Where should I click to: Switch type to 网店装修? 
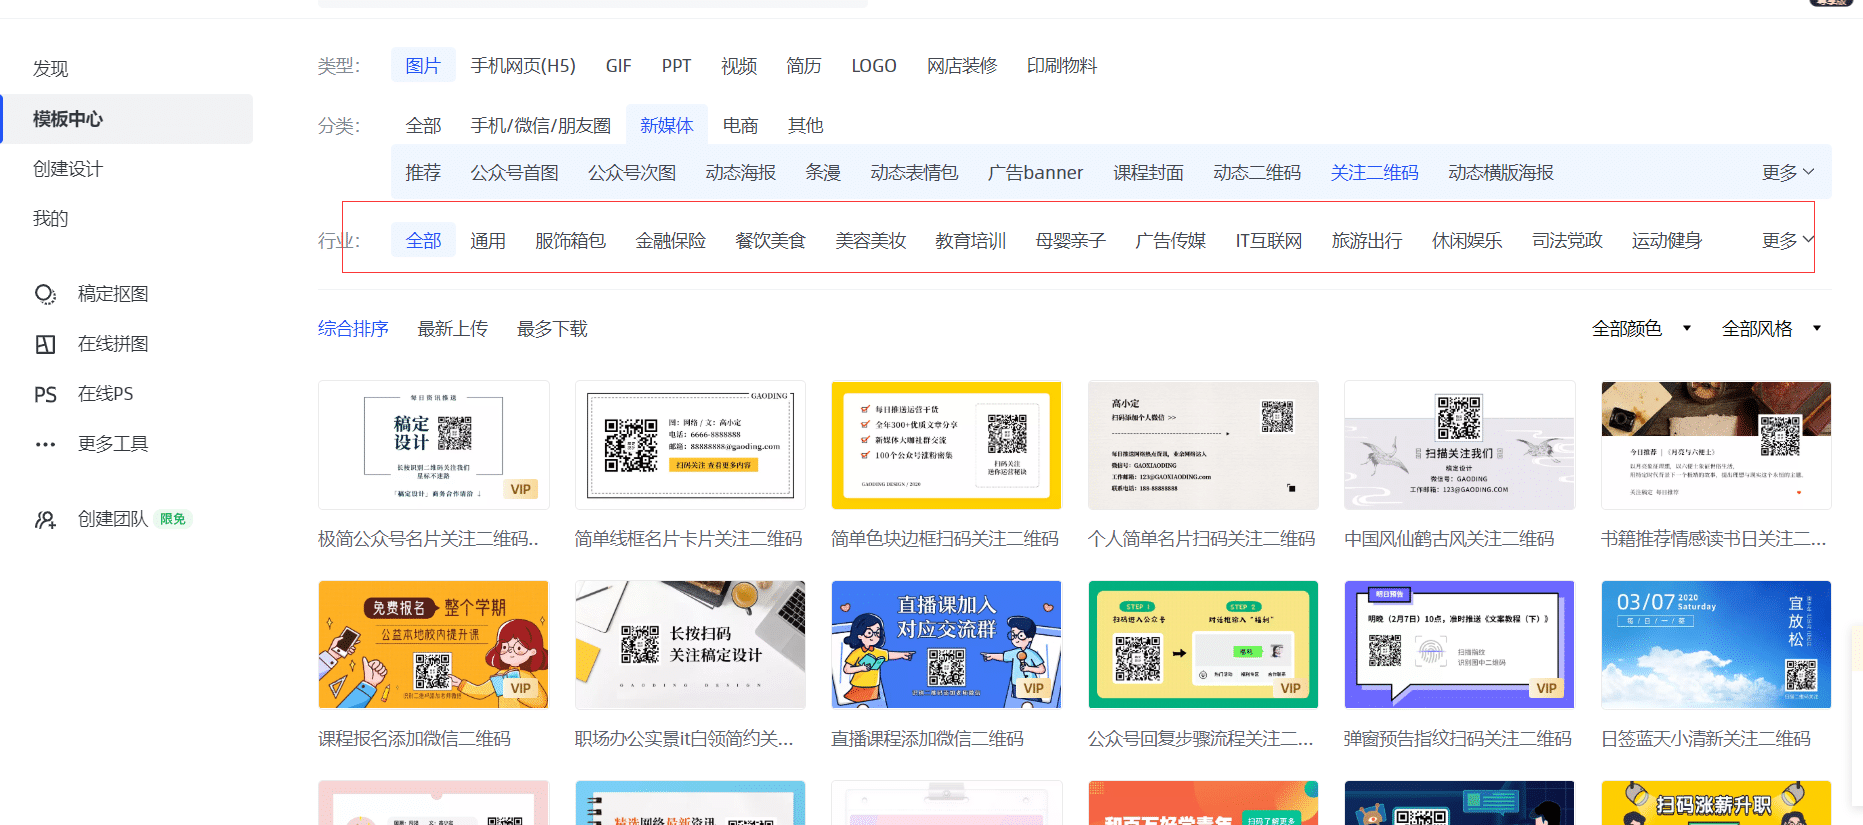[962, 66]
